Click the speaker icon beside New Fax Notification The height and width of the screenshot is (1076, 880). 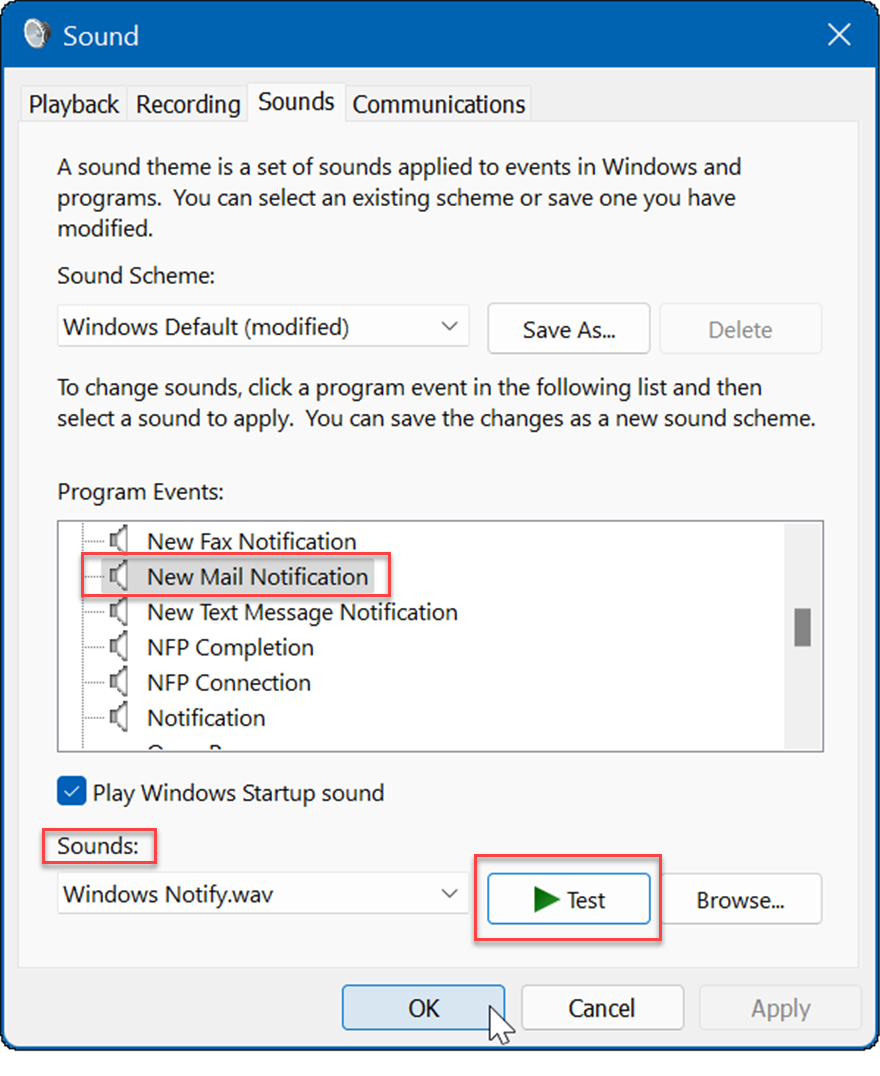tap(120, 541)
